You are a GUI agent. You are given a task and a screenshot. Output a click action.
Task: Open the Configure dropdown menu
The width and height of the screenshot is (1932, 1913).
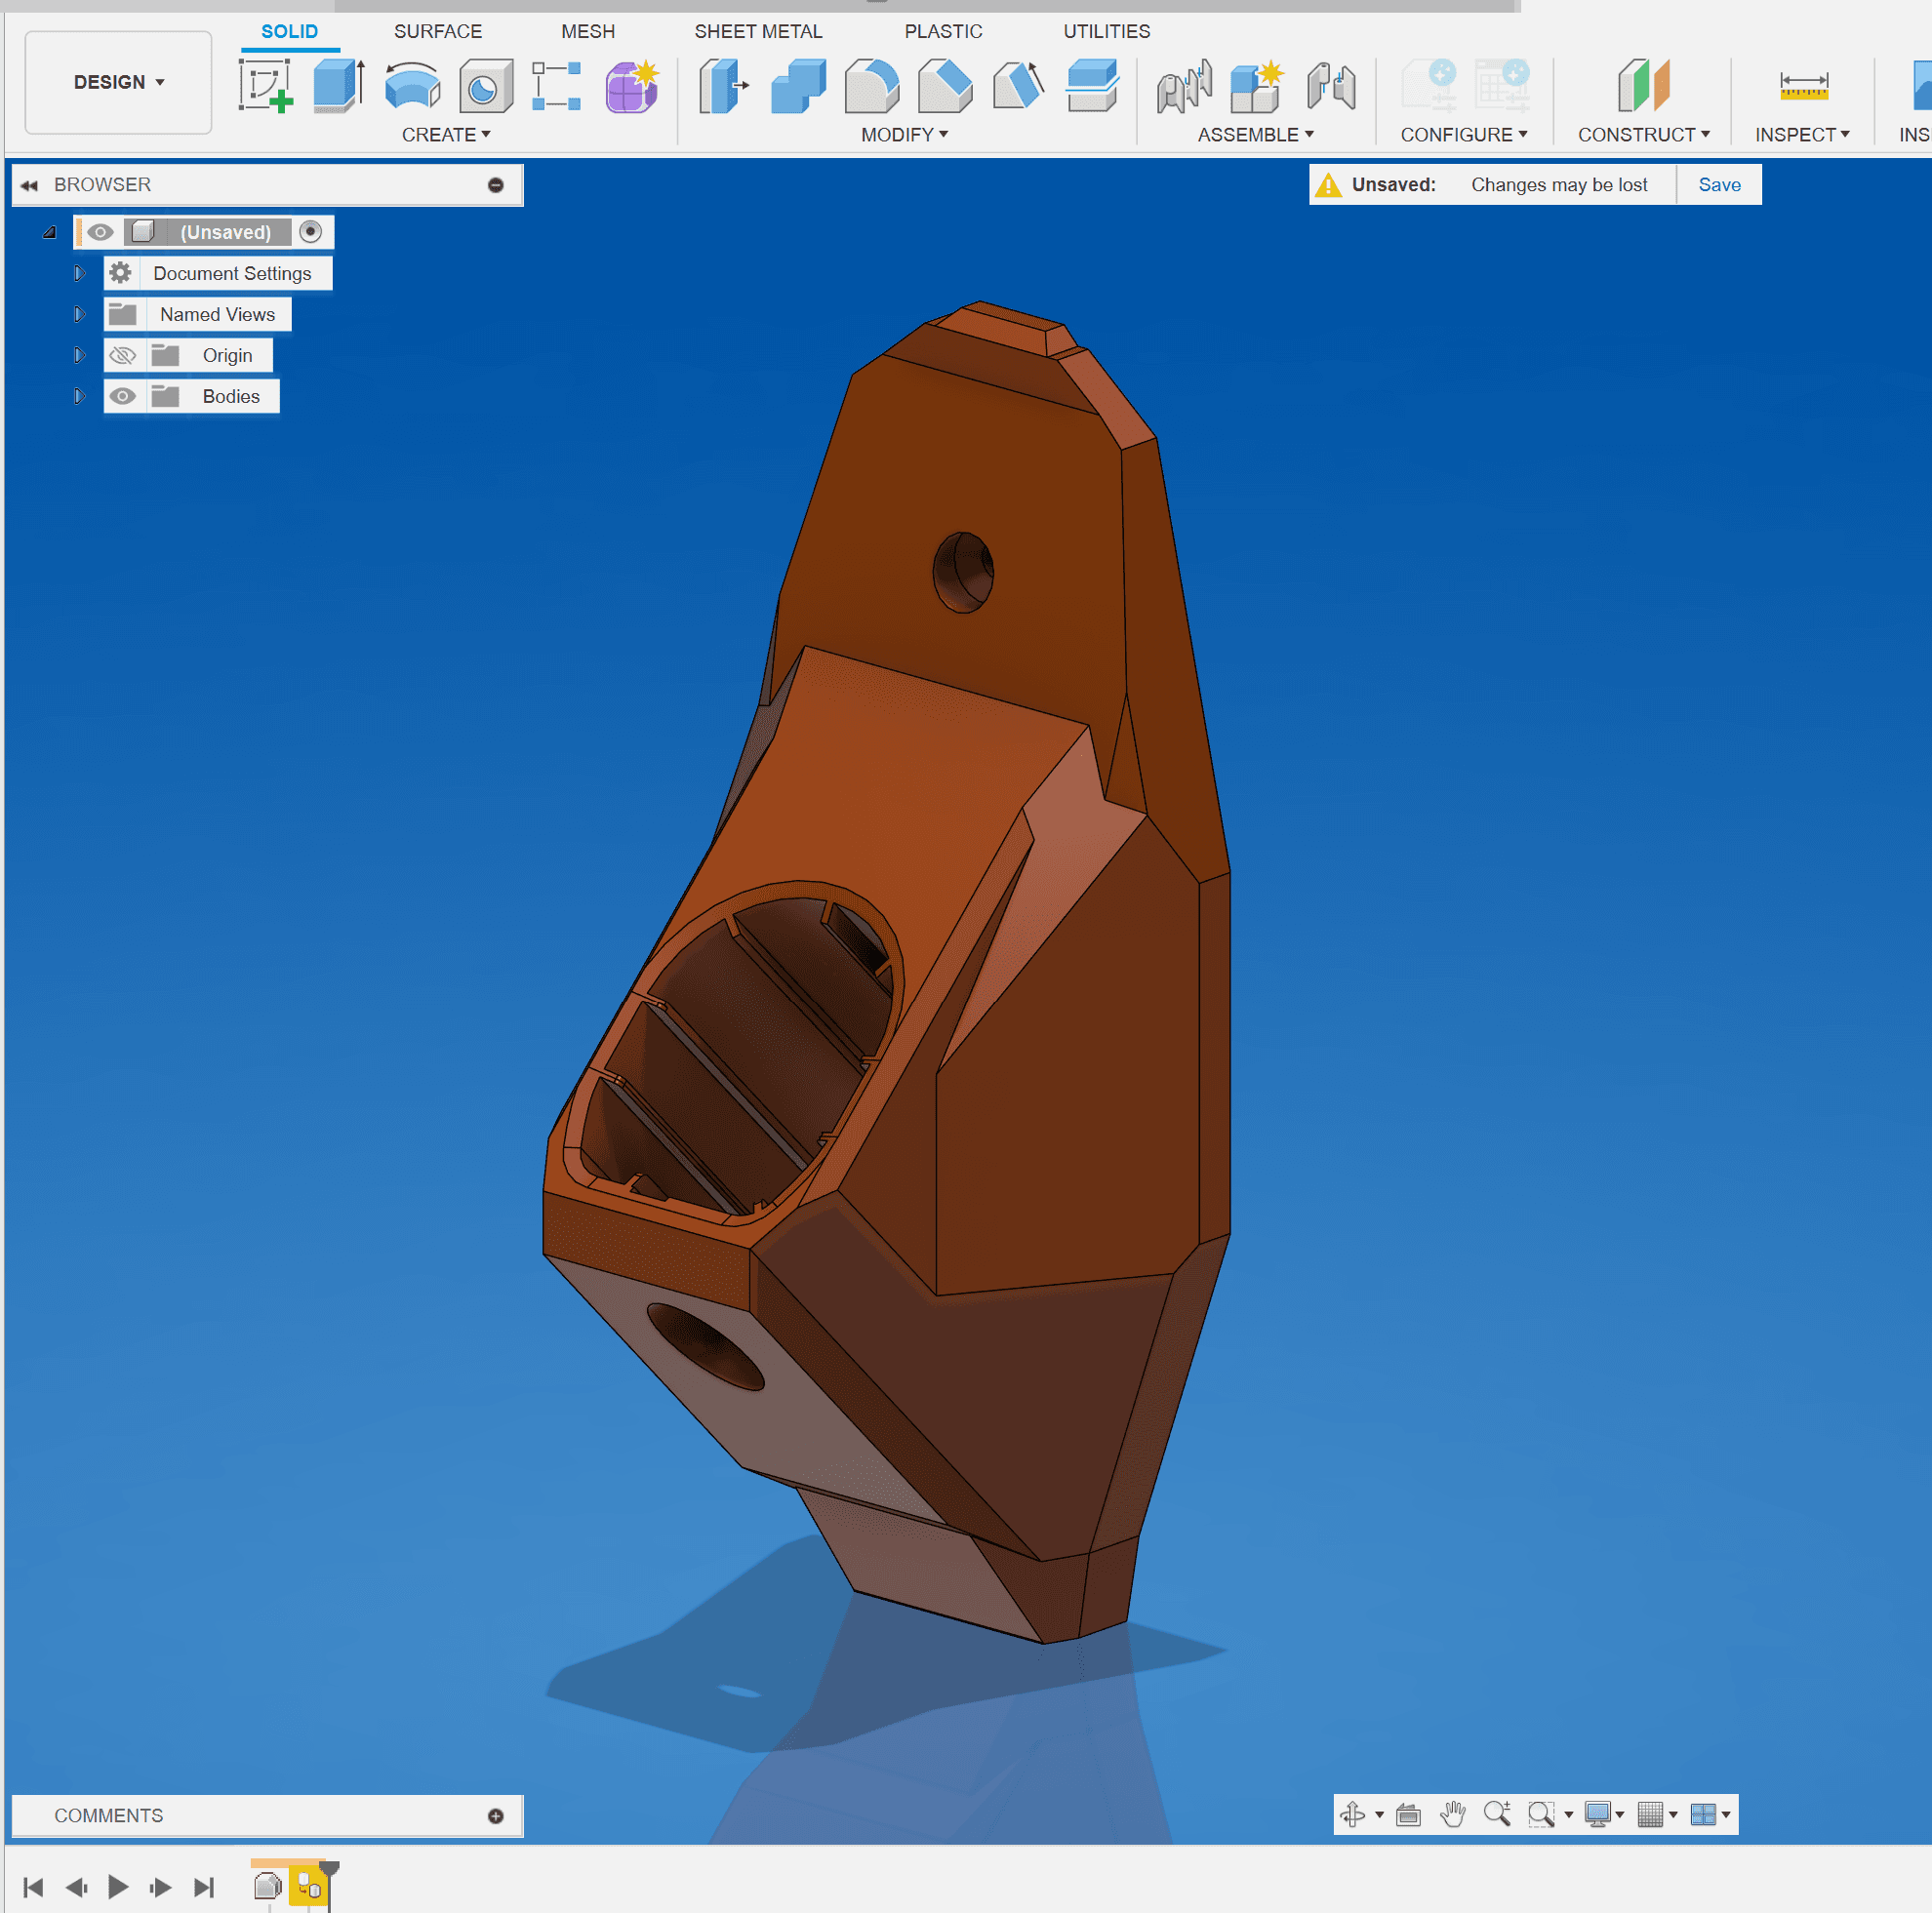pos(1464,134)
